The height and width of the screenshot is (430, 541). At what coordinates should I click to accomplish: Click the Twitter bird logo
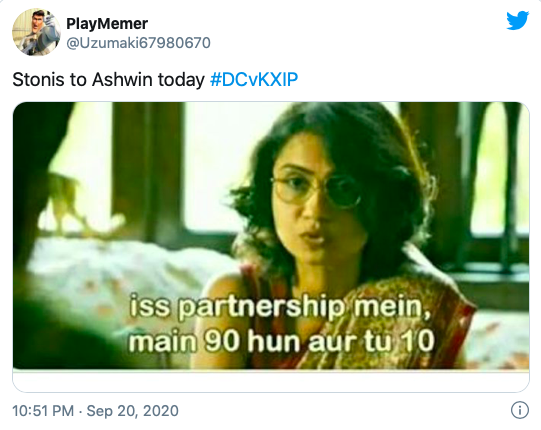[x=518, y=20]
